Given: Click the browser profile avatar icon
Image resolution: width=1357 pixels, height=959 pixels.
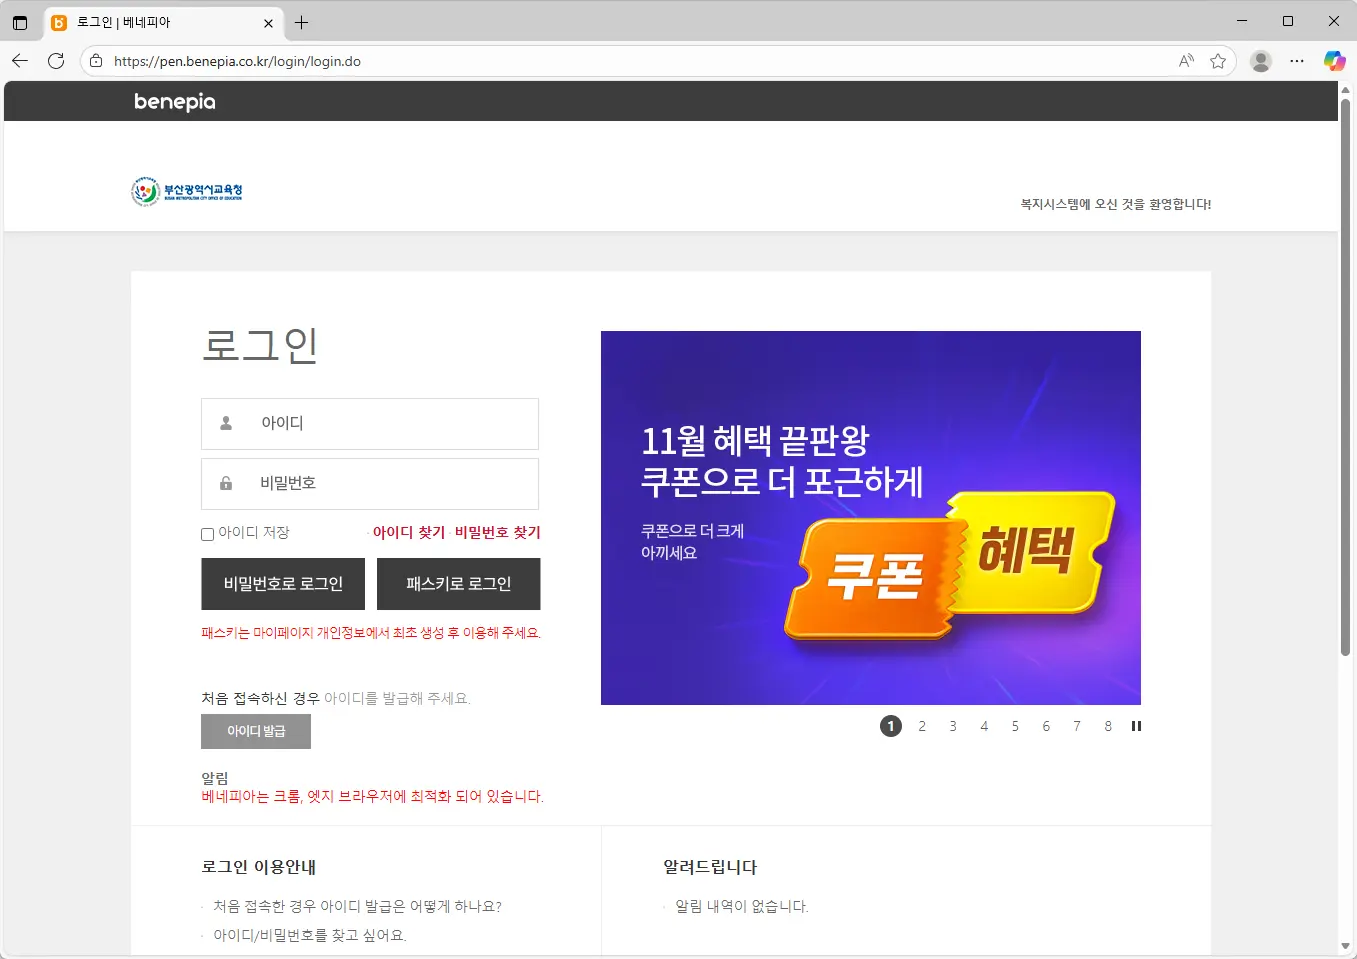Looking at the screenshot, I should coord(1261,60).
